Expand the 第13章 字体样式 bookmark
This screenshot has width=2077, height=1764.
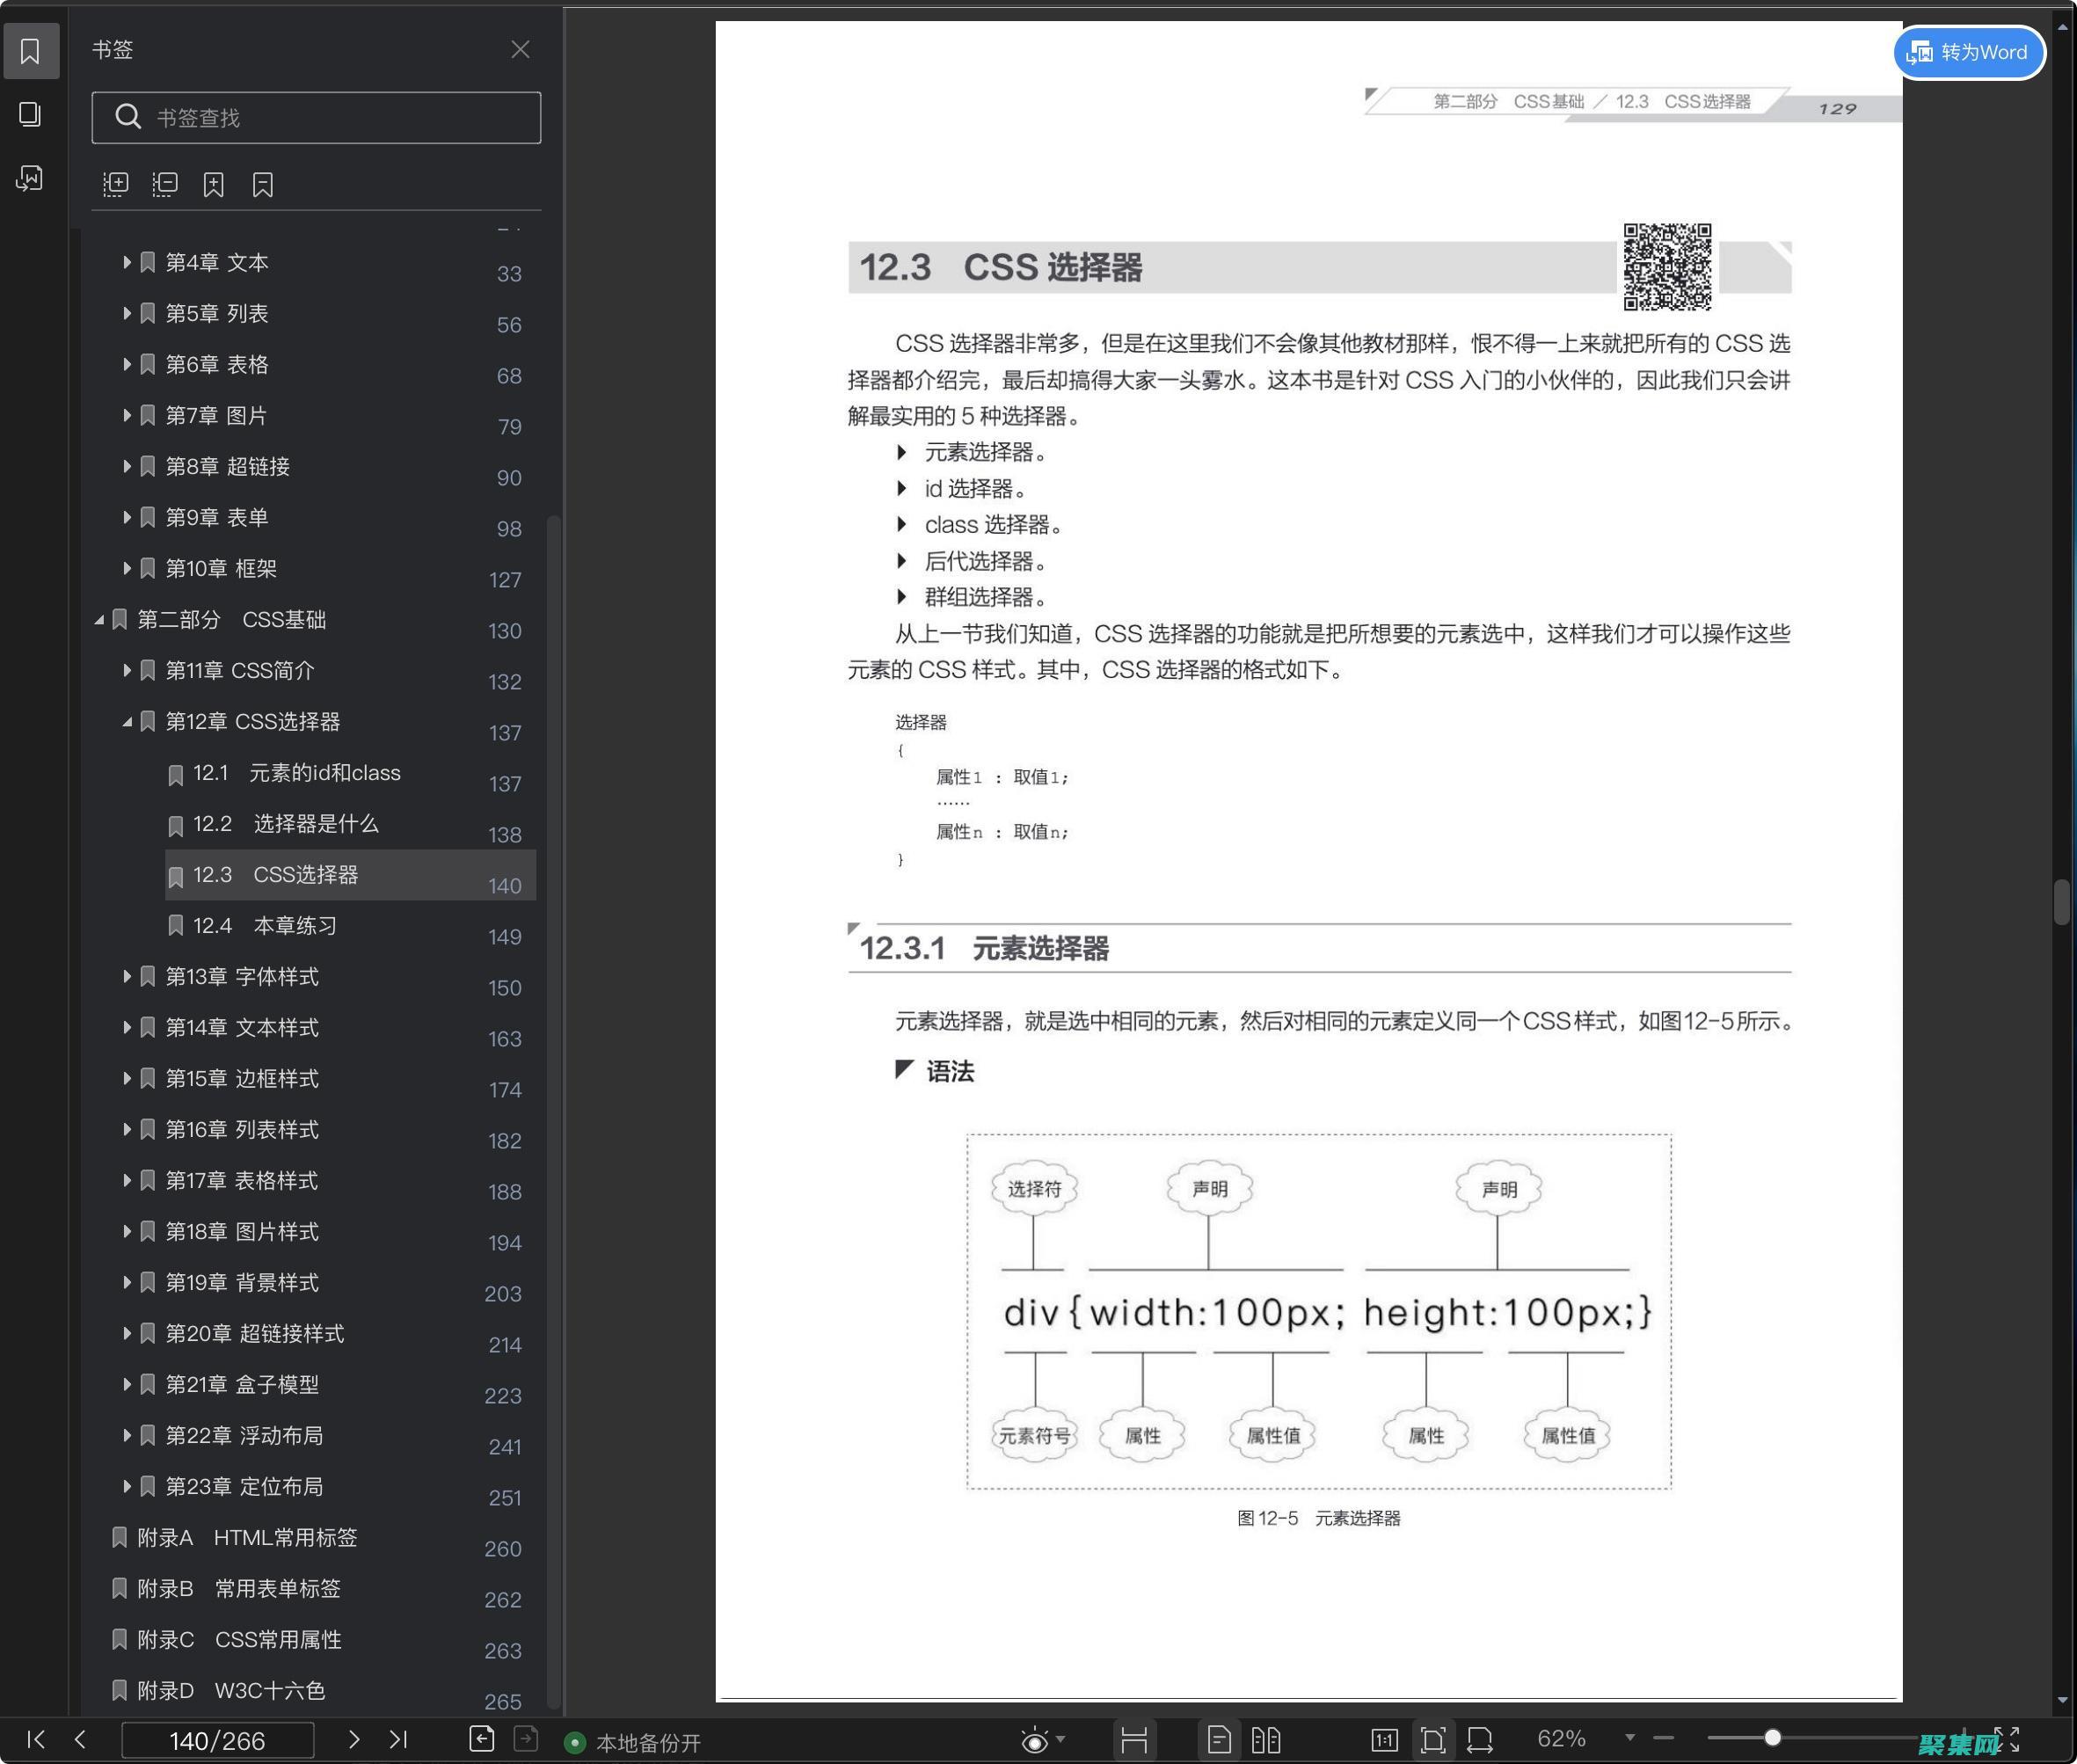tap(128, 977)
